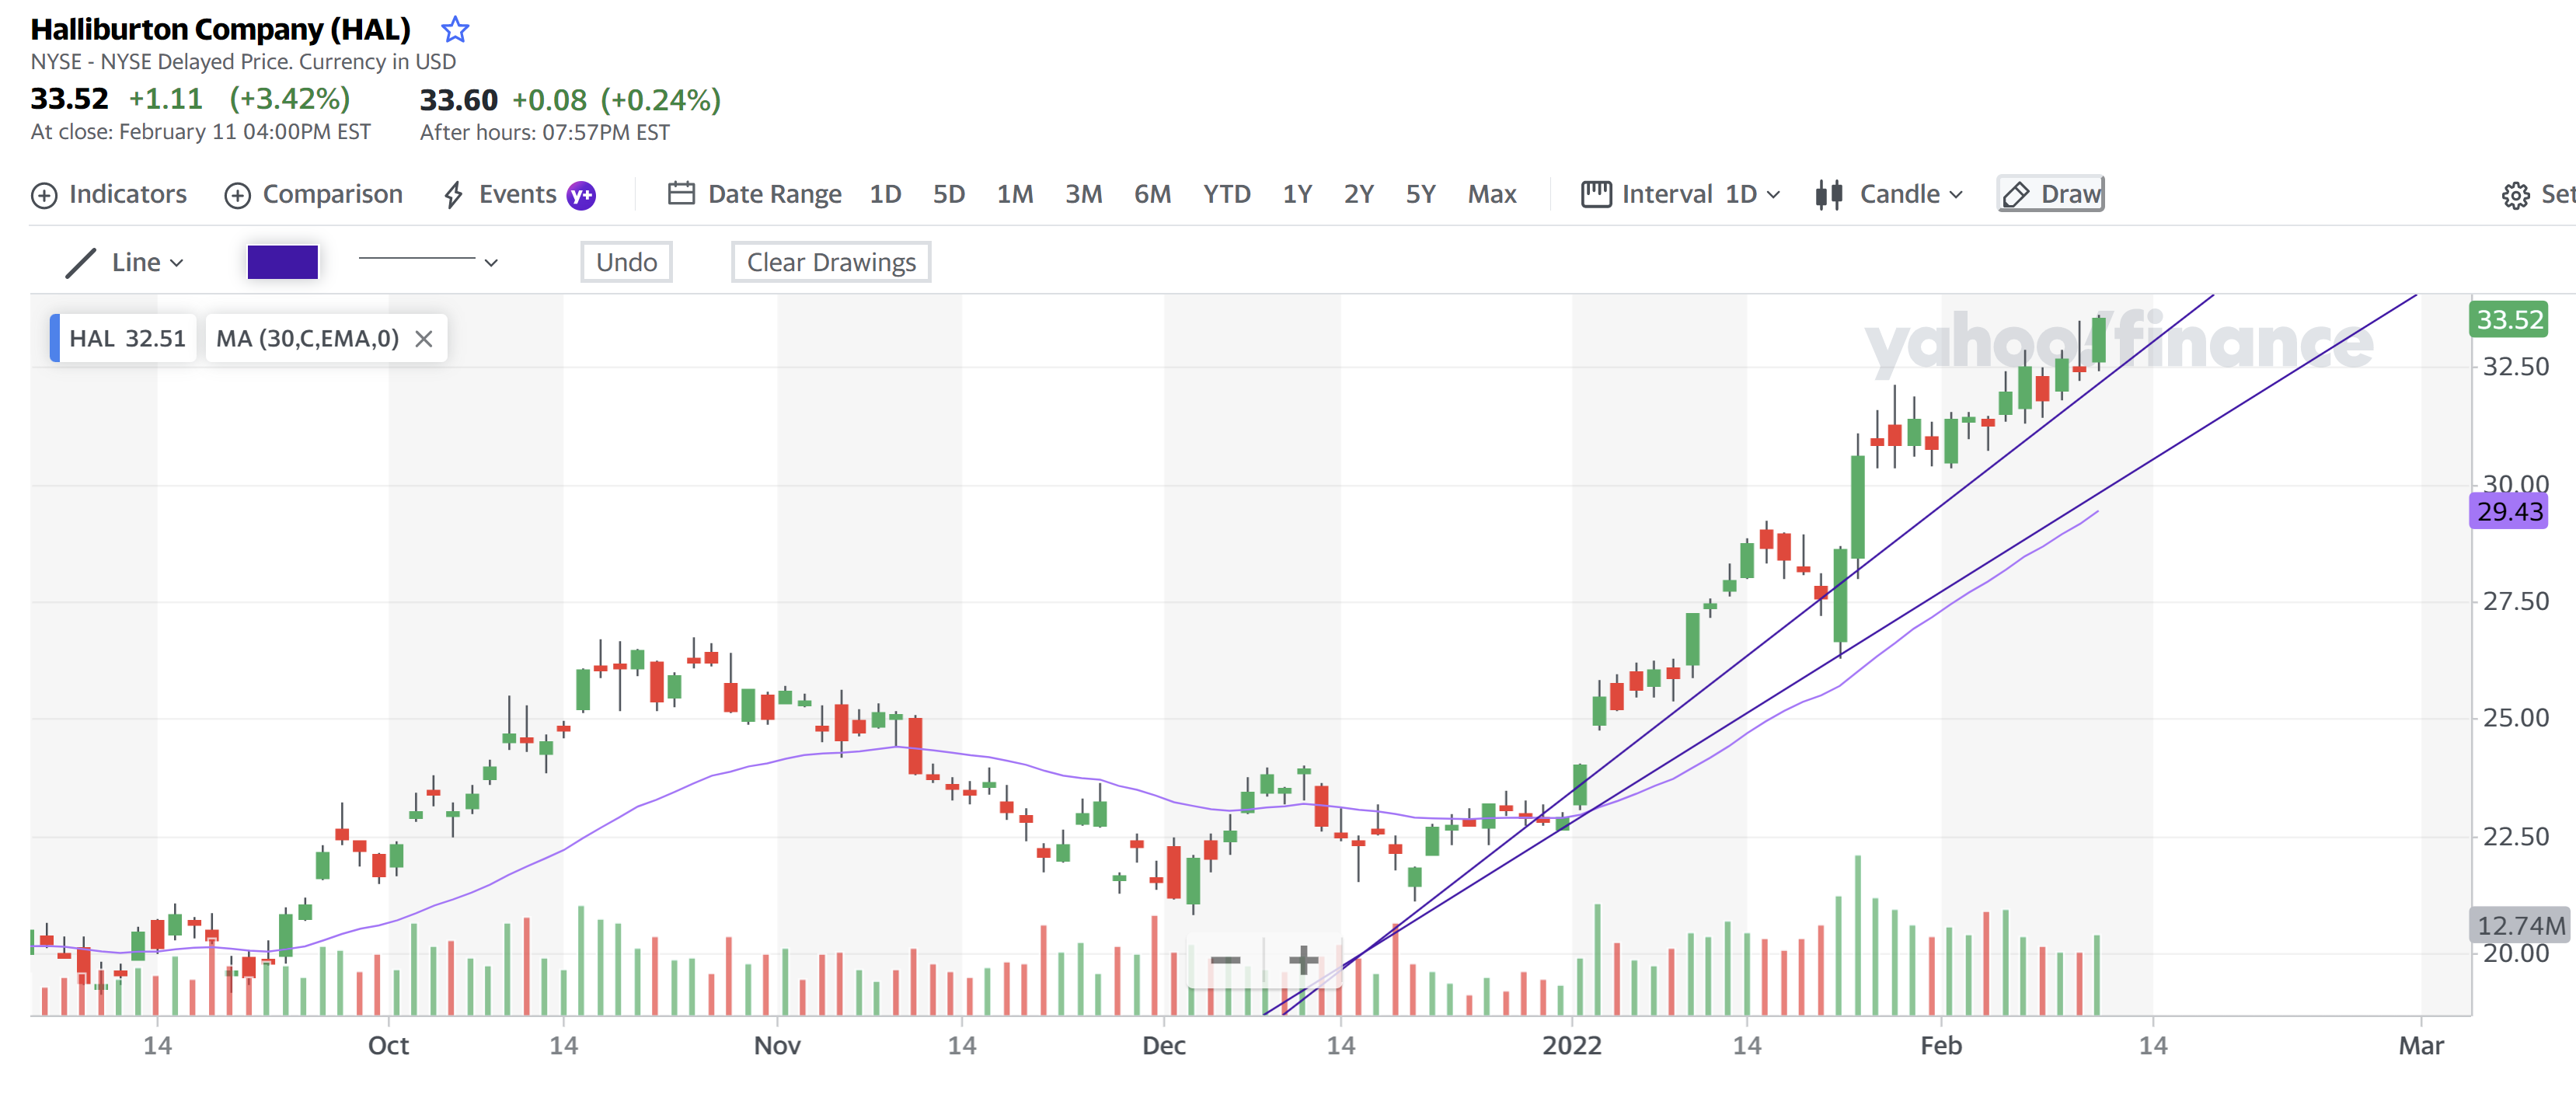The width and height of the screenshot is (2576, 1094).
Task: Click the 22.50 price axis label
Action: coord(2516,836)
